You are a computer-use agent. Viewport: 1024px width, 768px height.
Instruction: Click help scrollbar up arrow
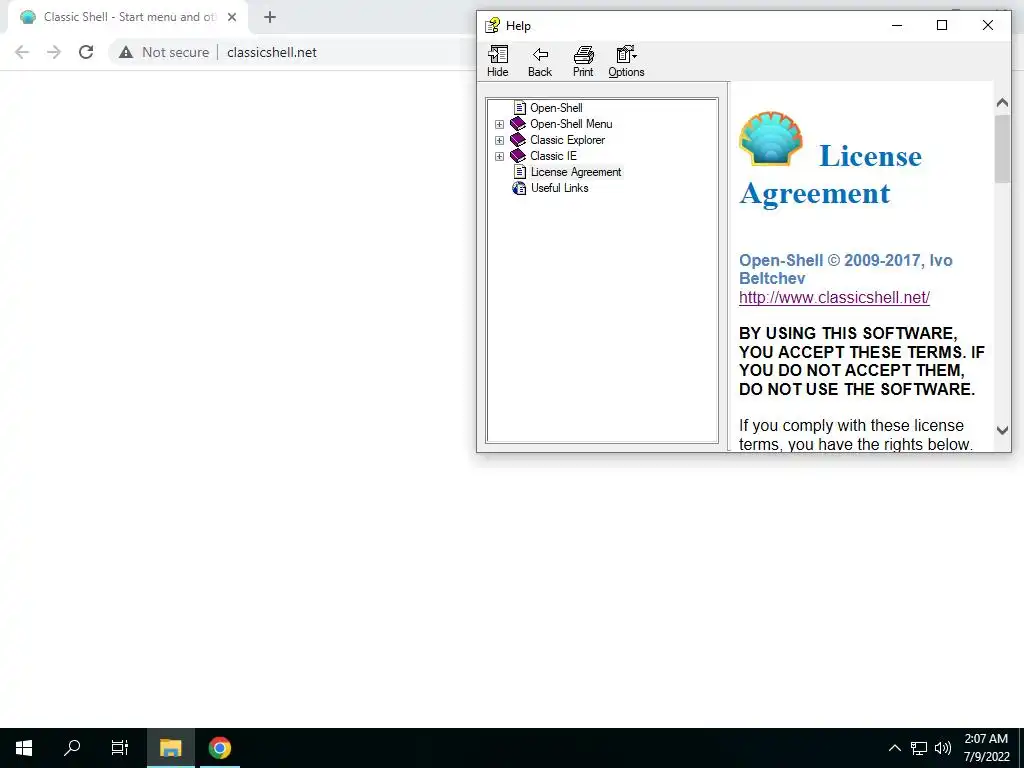coord(1002,103)
